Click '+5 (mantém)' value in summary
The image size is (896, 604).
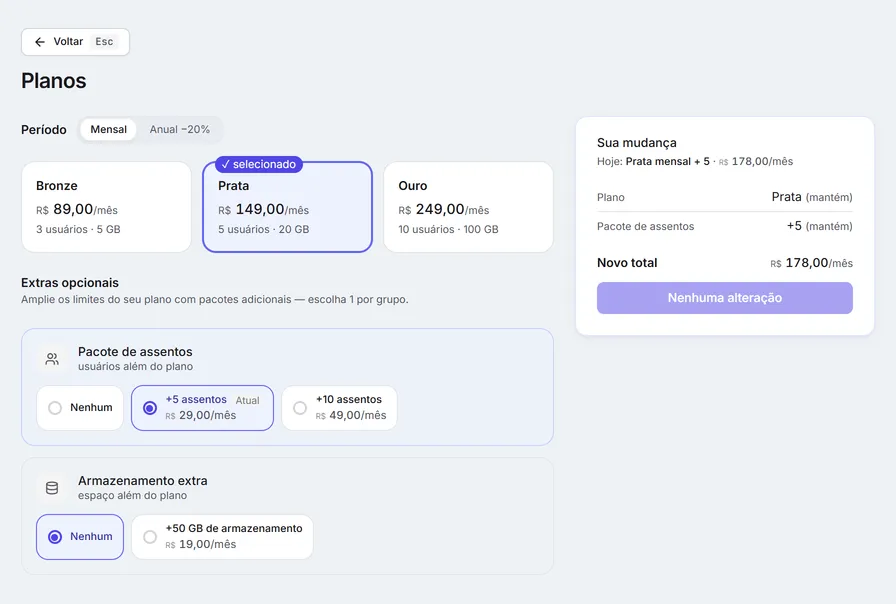click(x=819, y=226)
